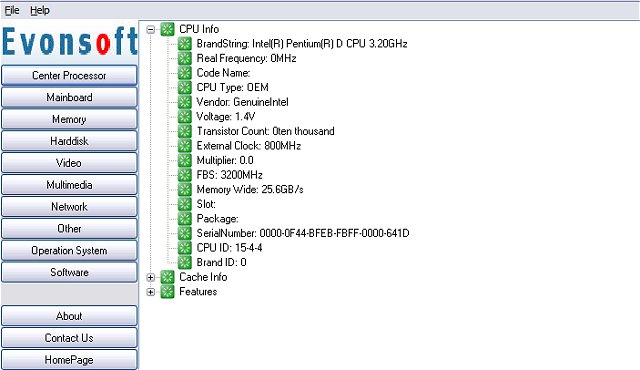Click the green icon beside Cache Info
This screenshot has width=640, height=370.
tap(167, 277)
